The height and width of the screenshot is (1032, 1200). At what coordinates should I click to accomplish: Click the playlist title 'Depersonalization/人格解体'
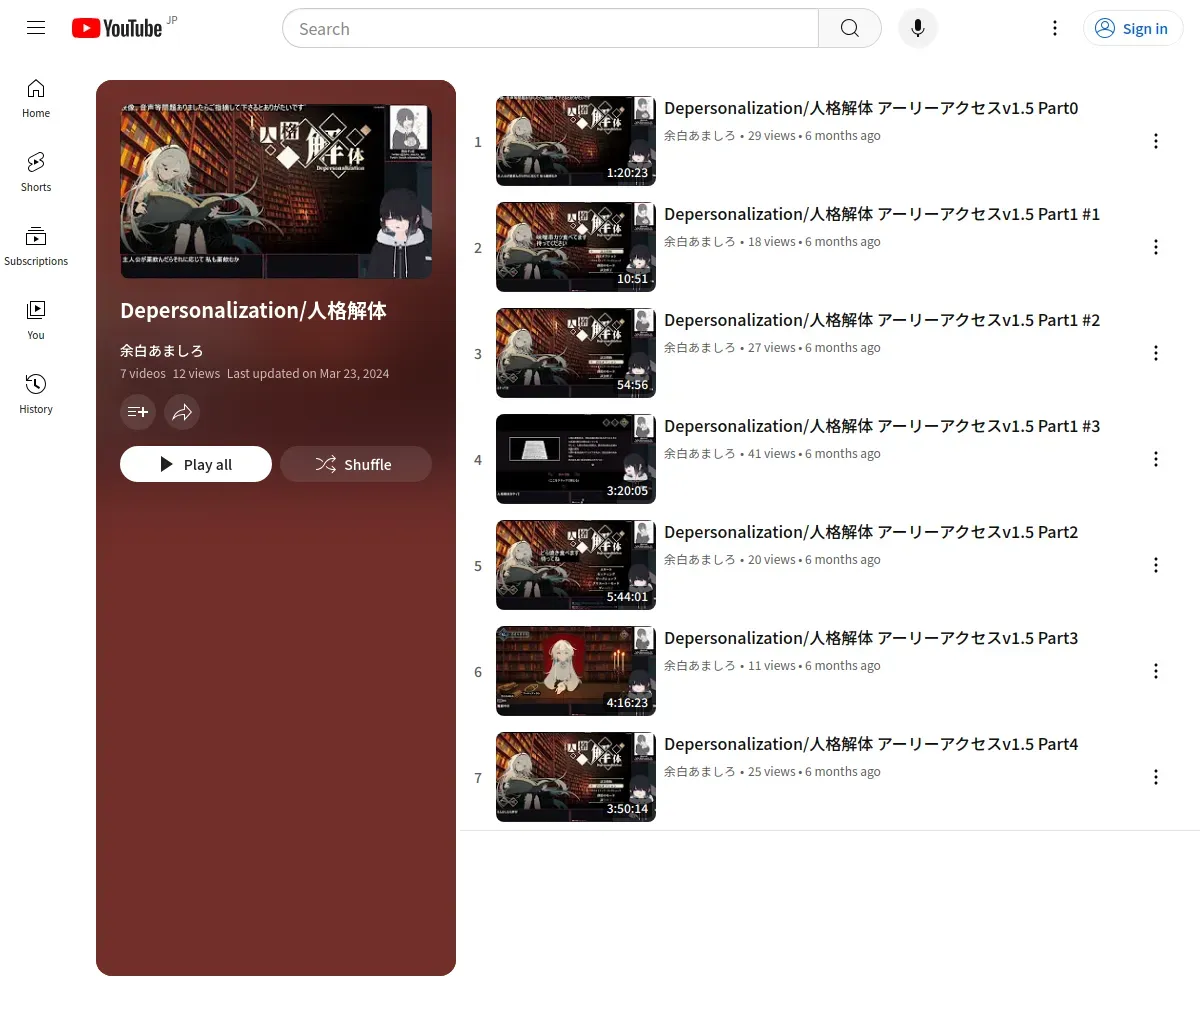click(x=253, y=311)
